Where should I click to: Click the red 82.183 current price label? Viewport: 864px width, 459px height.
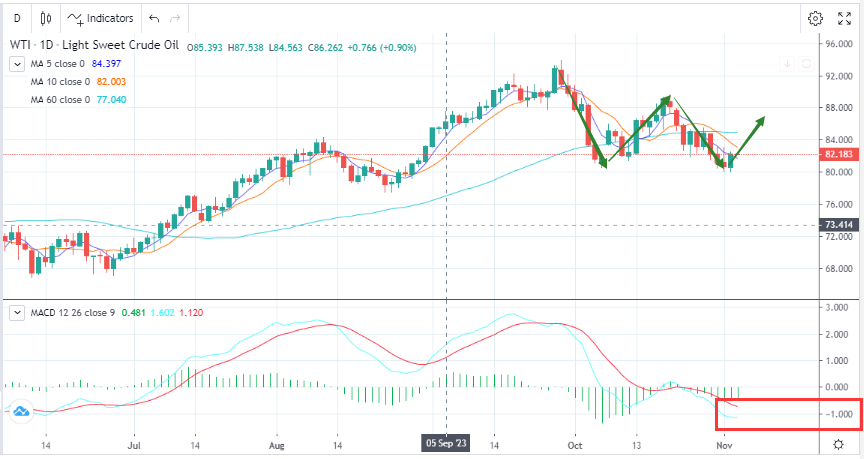coord(840,154)
